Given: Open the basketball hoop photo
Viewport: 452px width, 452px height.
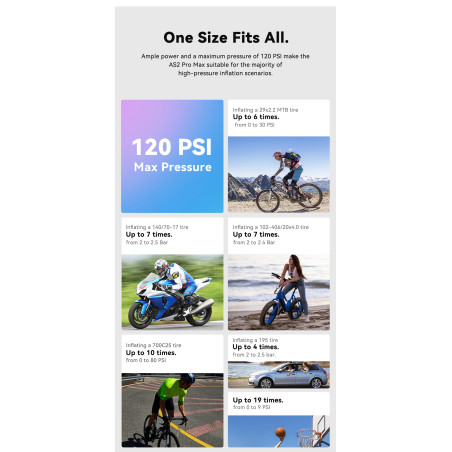Looking at the screenshot, I should pos(279,431).
